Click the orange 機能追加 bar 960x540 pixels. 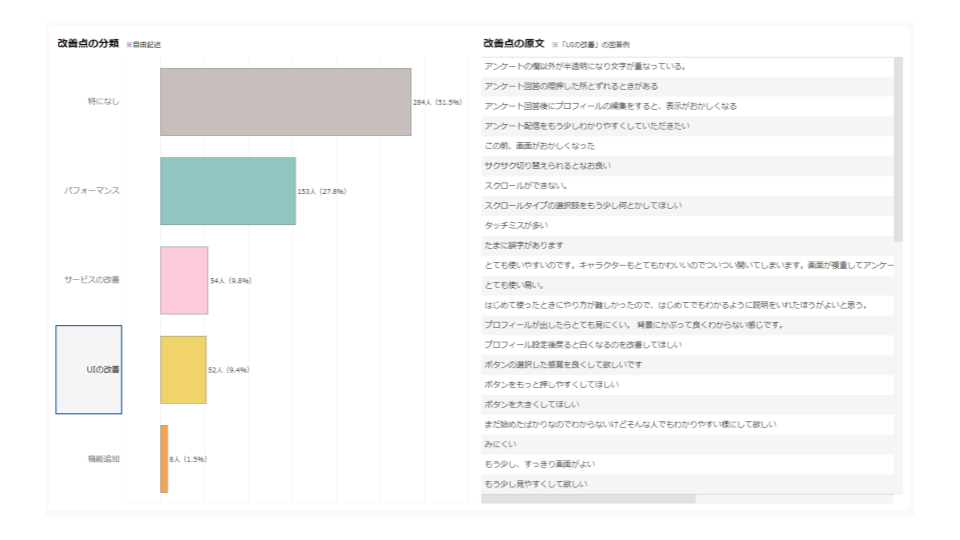[x=164, y=459]
